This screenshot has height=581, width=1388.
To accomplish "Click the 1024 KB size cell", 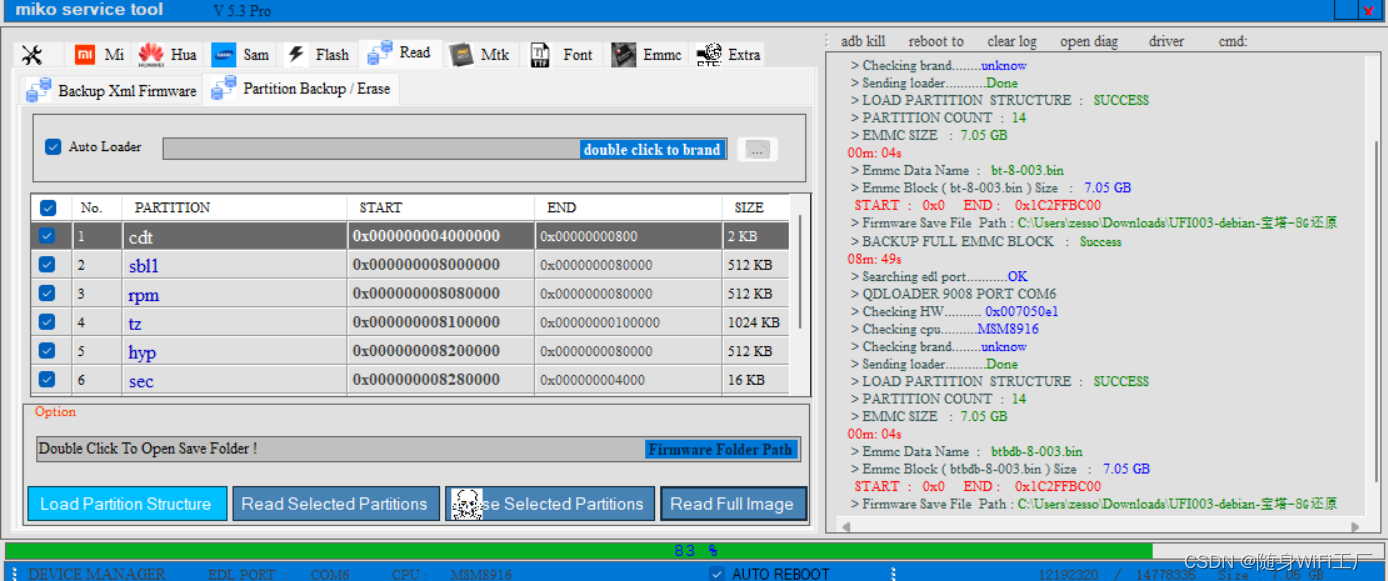I will (x=754, y=323).
